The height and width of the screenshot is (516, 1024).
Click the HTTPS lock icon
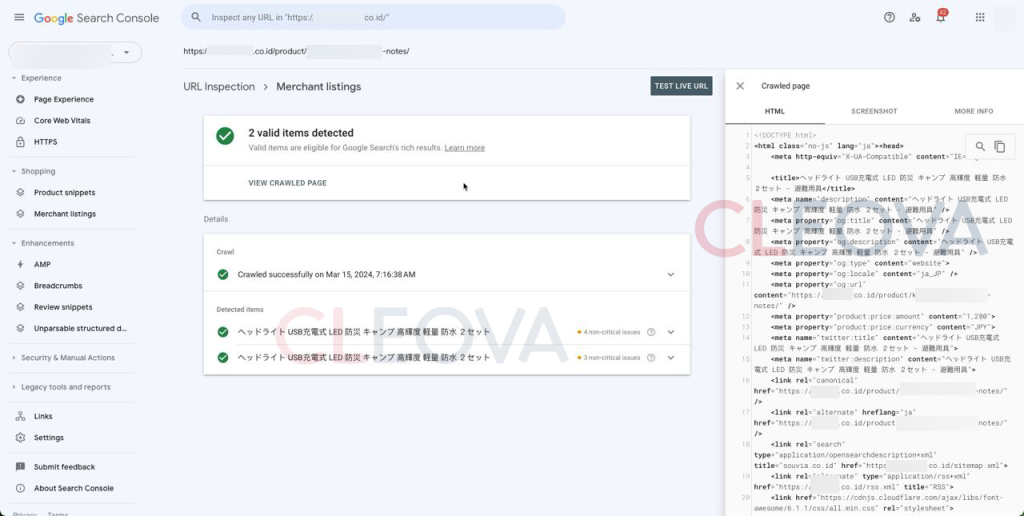coord(20,142)
